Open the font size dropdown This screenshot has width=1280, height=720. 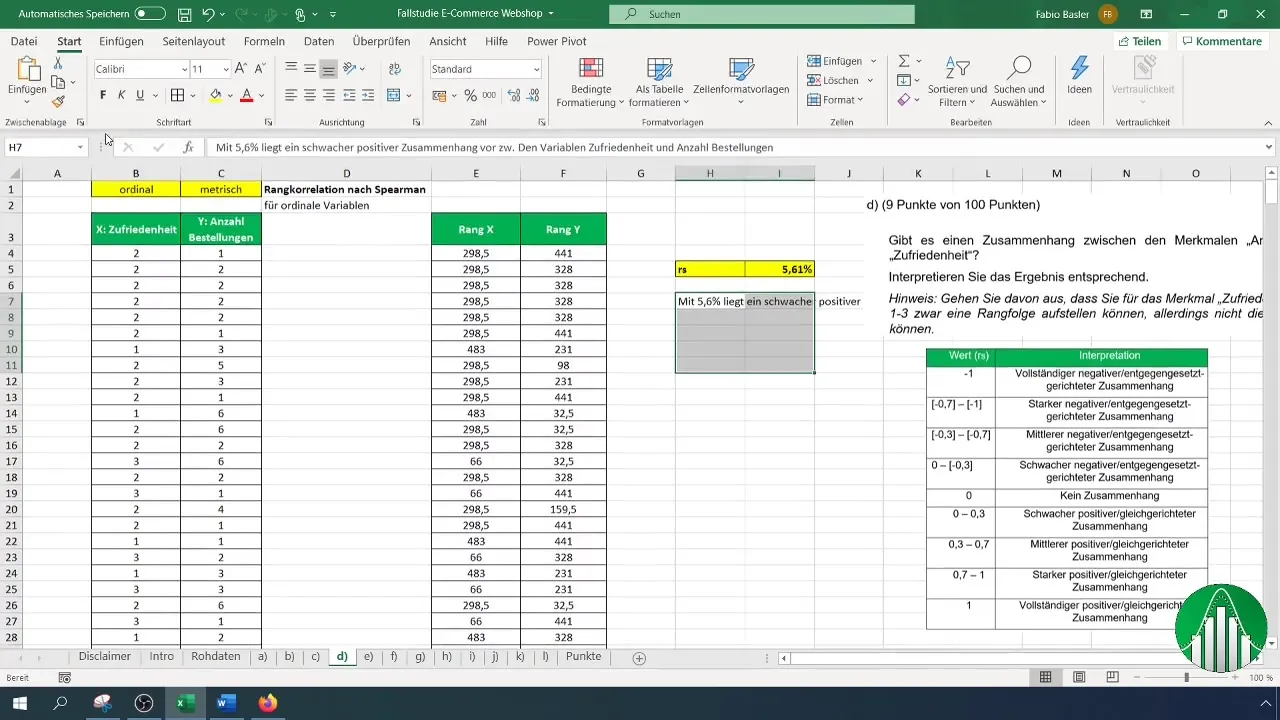[226, 69]
